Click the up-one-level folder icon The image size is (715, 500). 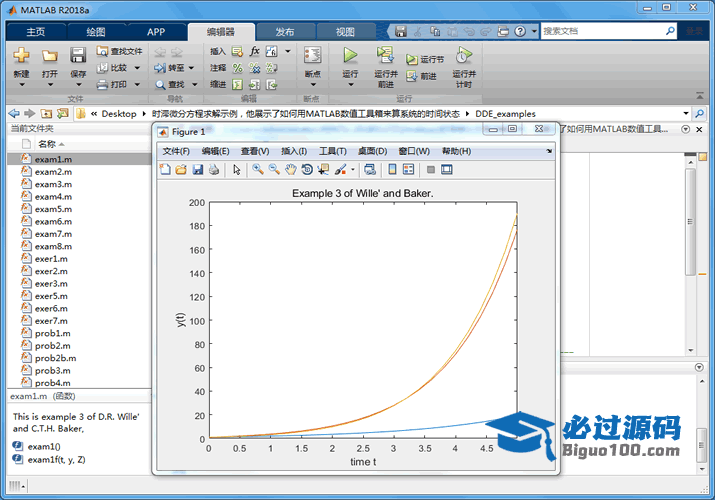[46, 113]
